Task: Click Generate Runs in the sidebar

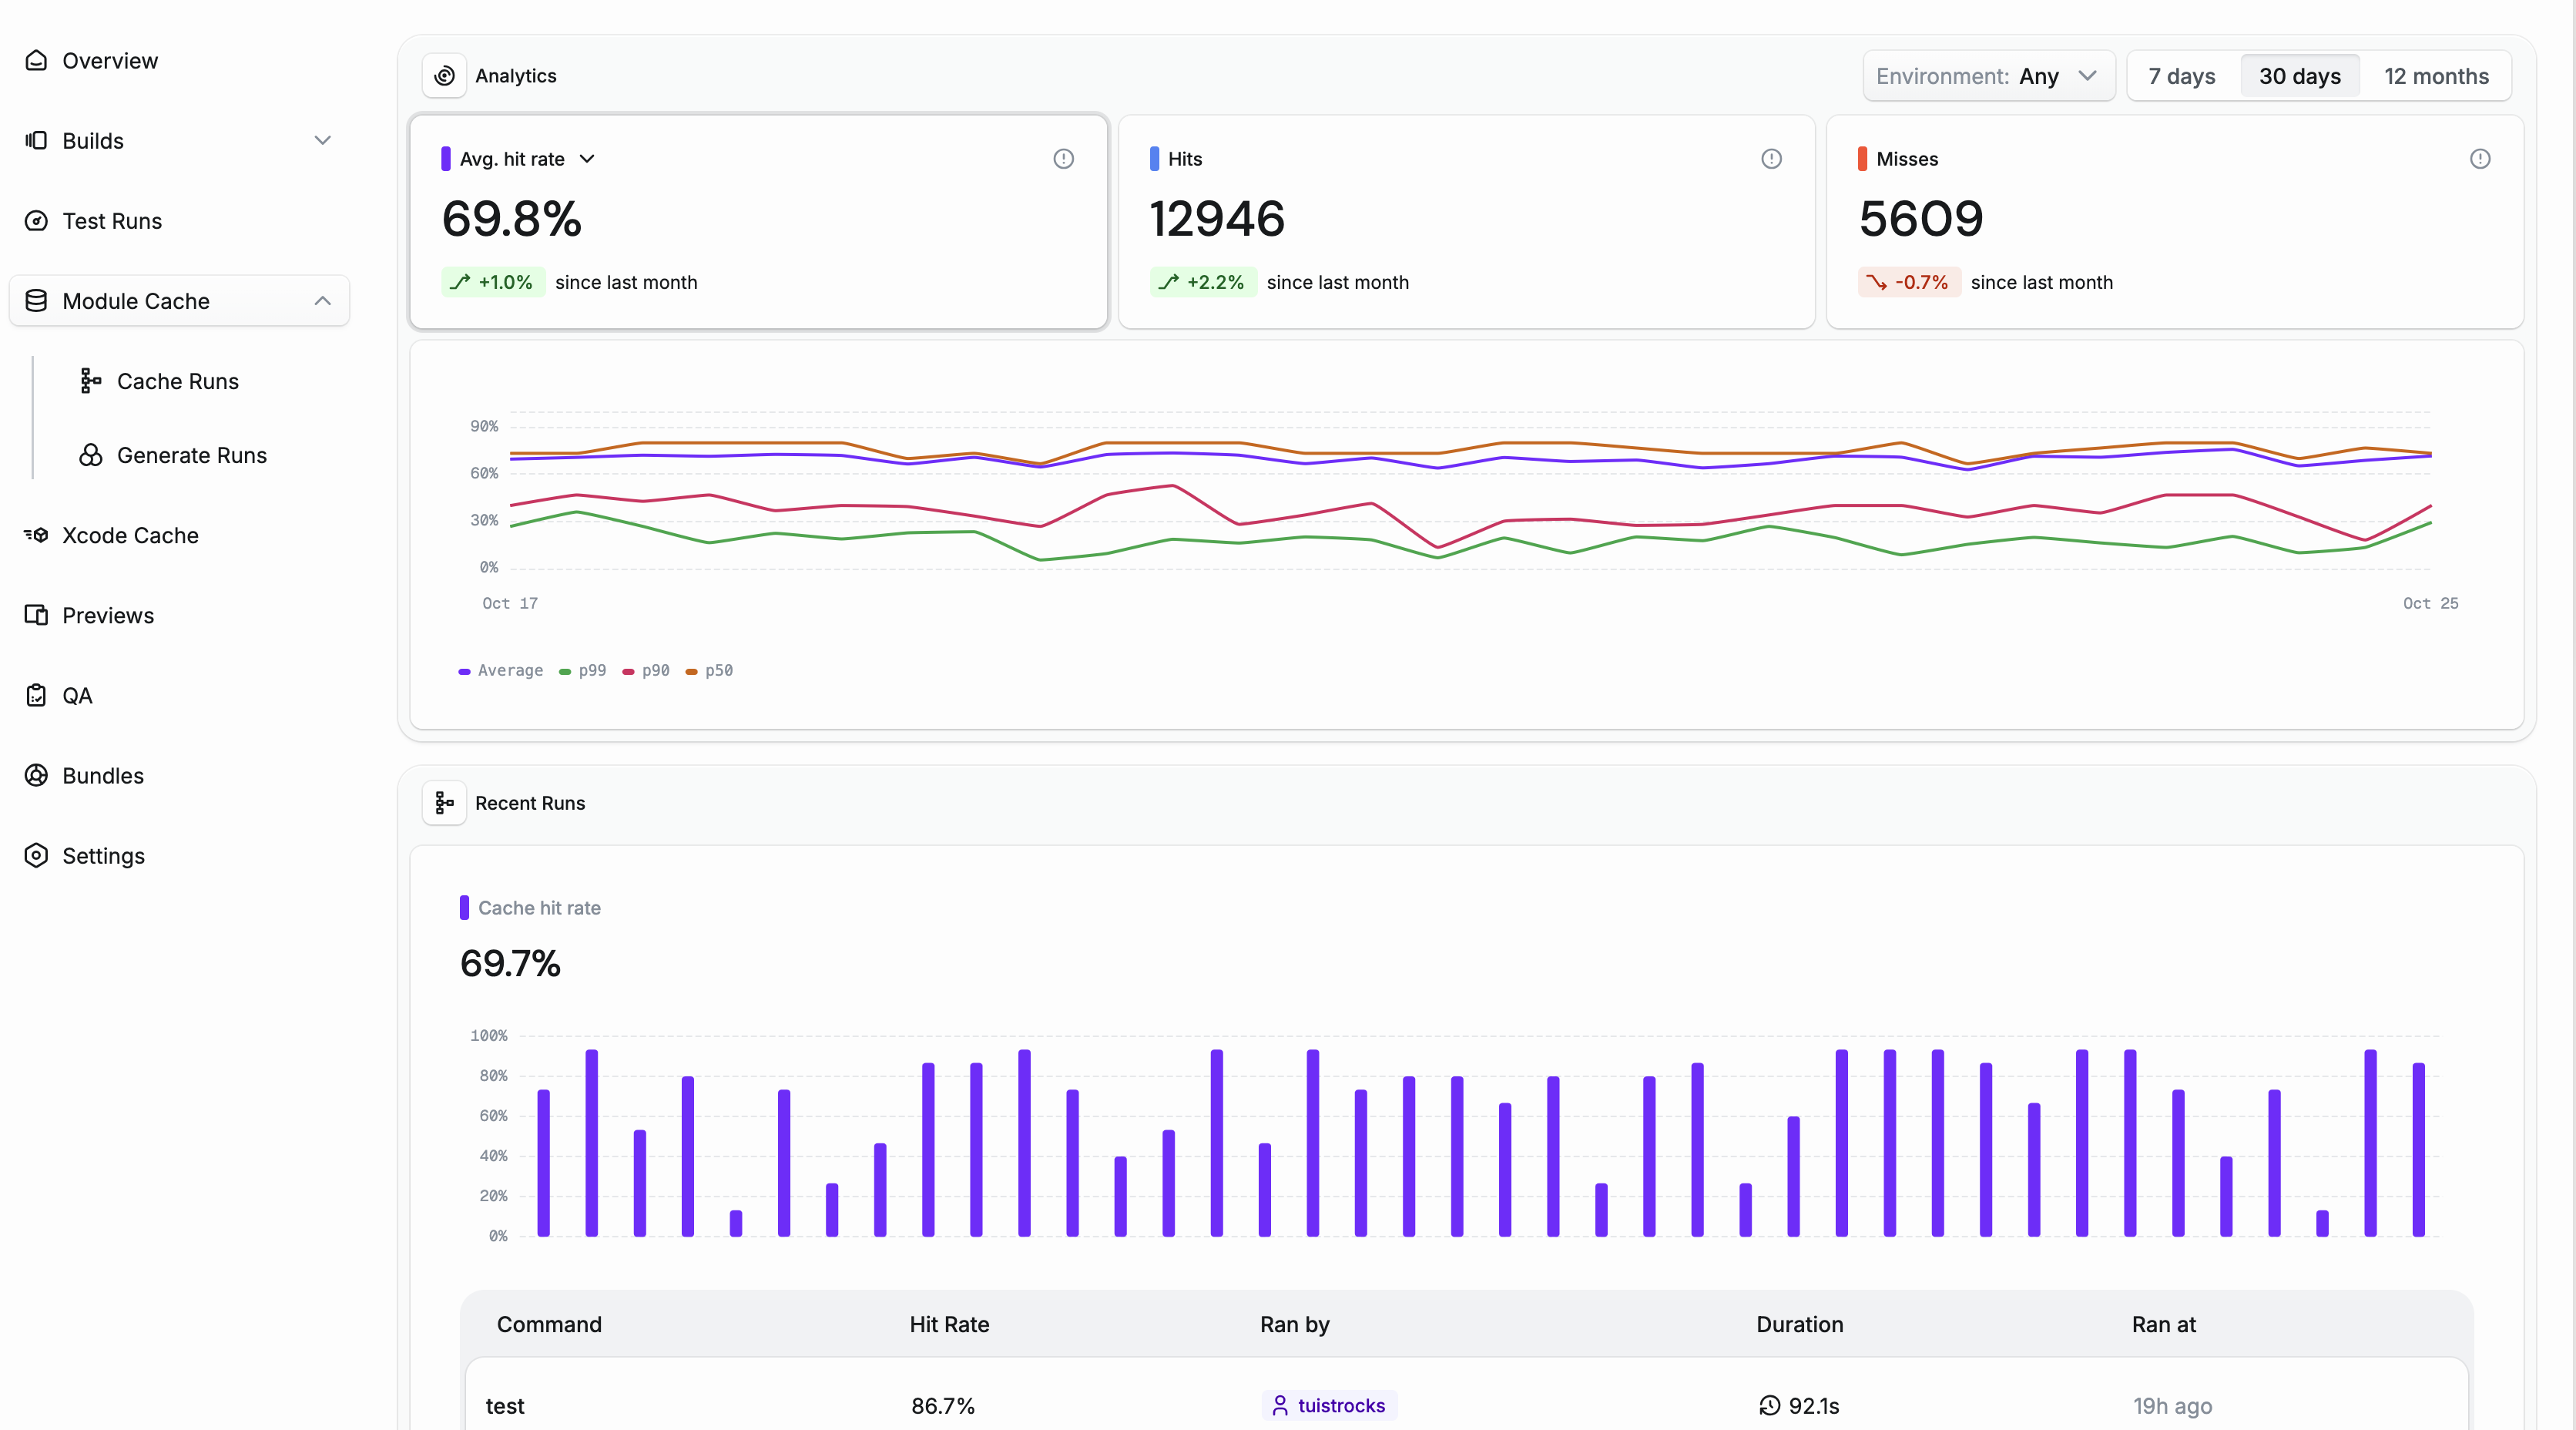Action: (92, 455)
